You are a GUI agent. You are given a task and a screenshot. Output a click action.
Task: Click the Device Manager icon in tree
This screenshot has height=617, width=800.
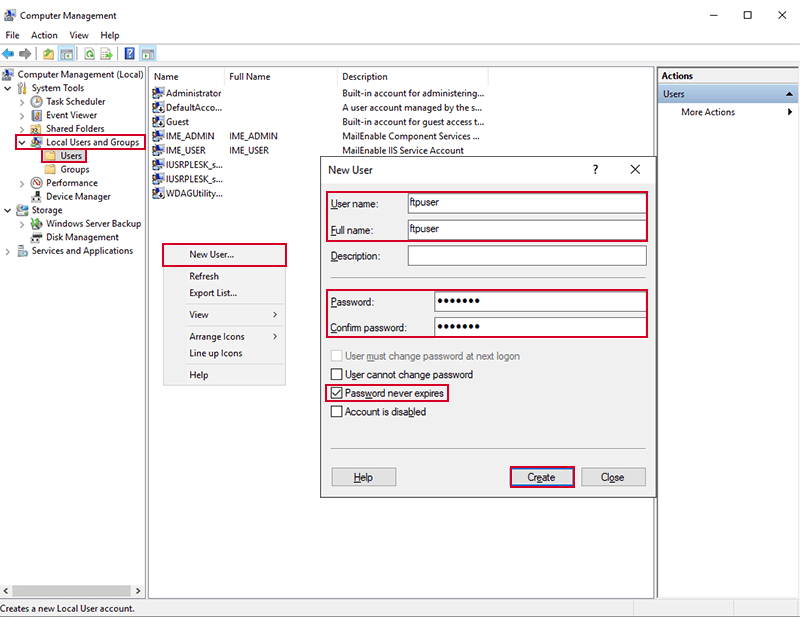[x=36, y=196]
